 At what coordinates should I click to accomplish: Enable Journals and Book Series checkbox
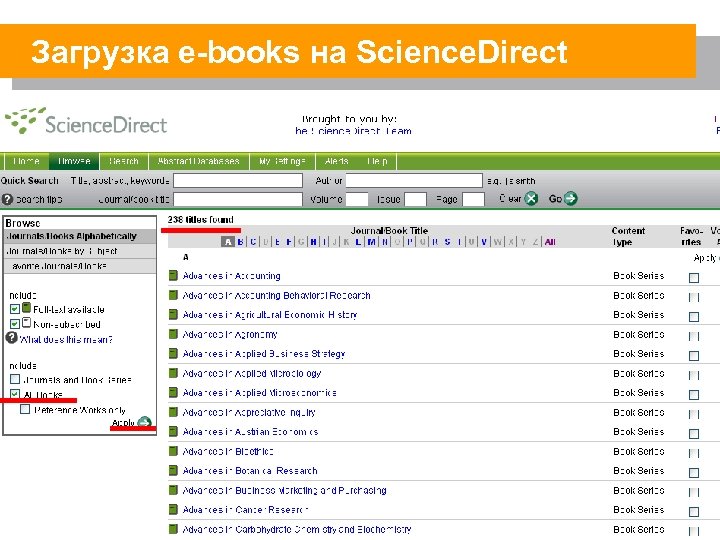[x=15, y=379]
